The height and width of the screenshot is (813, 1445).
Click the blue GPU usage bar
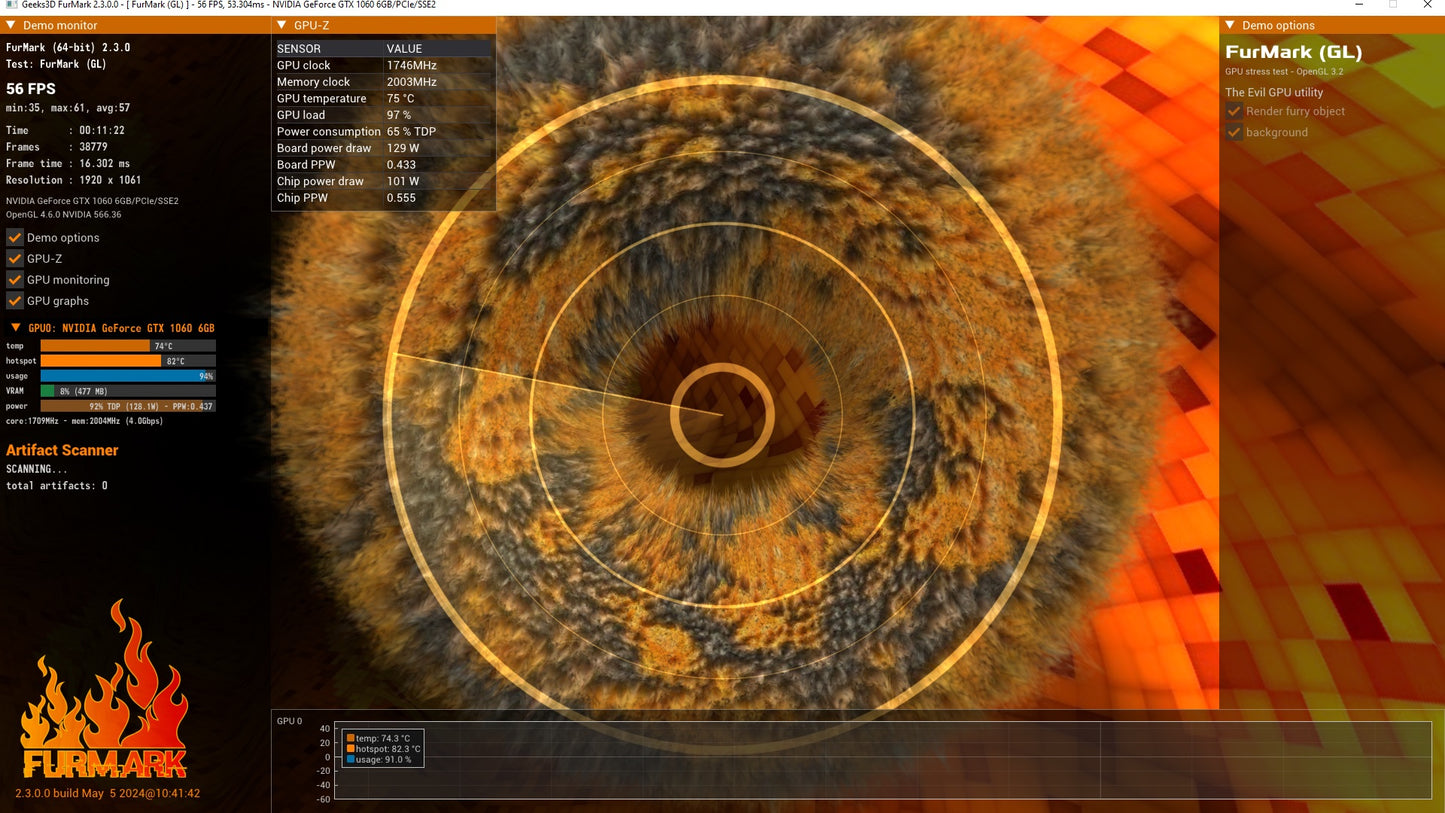point(128,376)
